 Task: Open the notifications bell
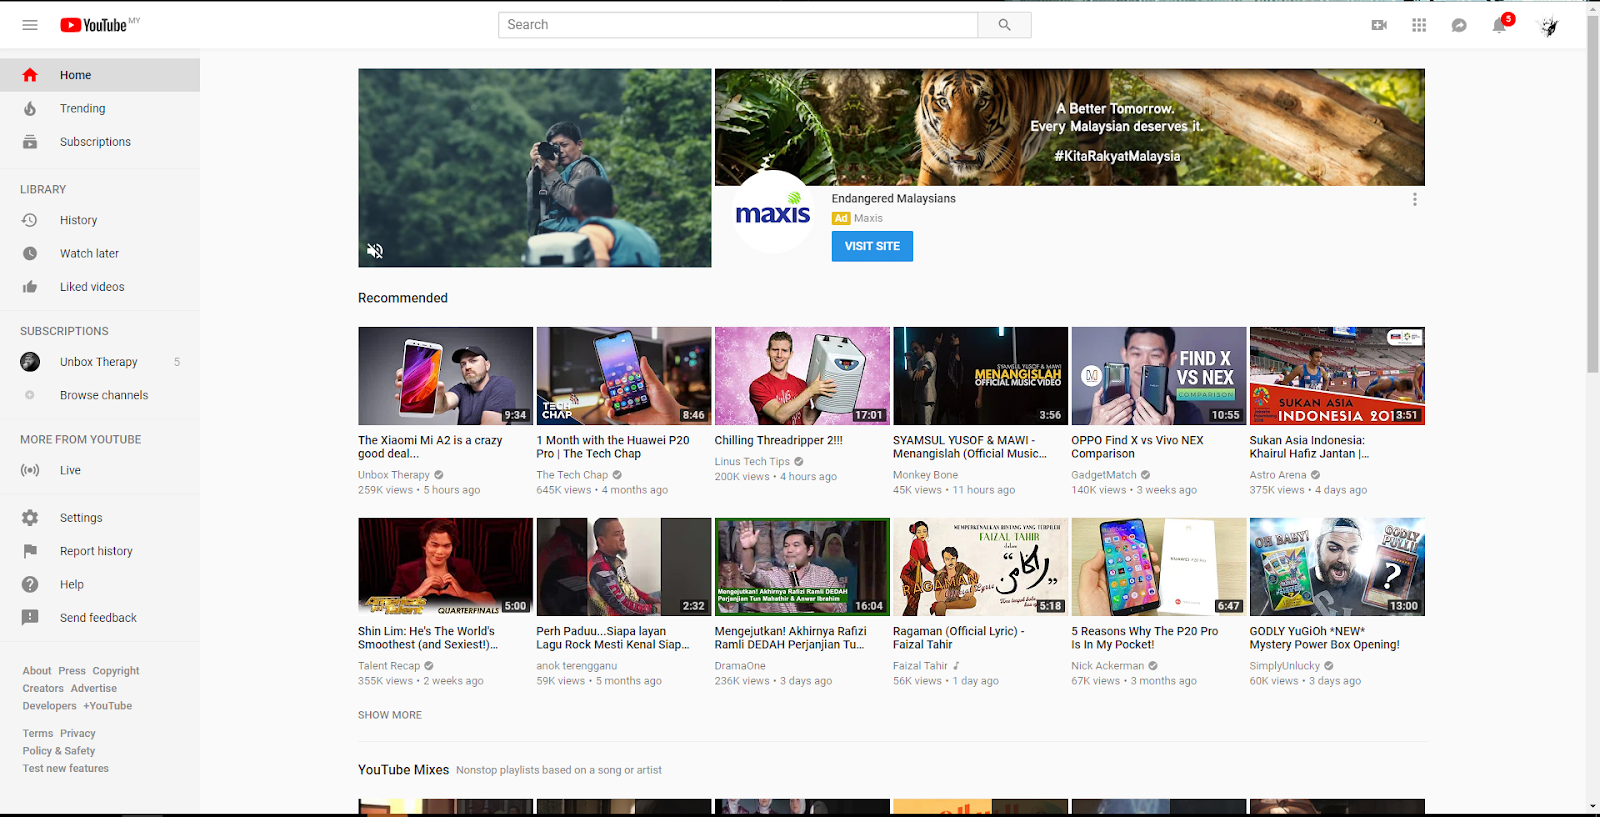click(x=1499, y=25)
